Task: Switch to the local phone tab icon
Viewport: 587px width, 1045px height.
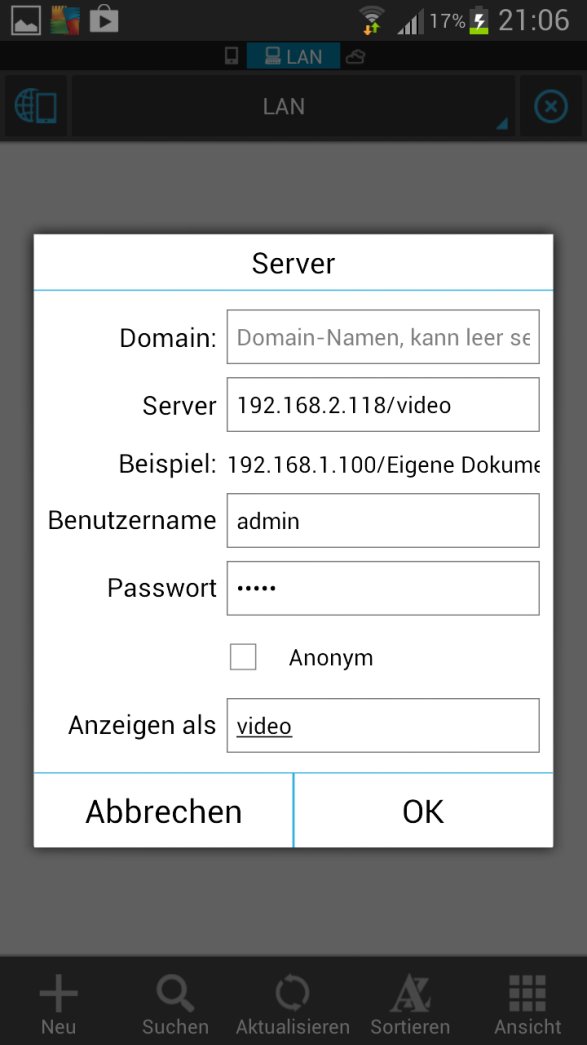Action: pos(231,56)
